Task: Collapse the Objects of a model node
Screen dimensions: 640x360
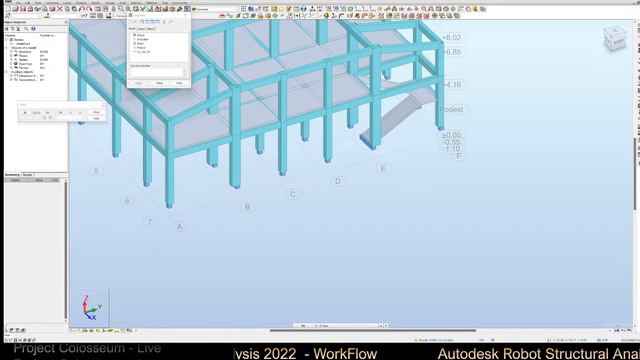Action: [7, 48]
